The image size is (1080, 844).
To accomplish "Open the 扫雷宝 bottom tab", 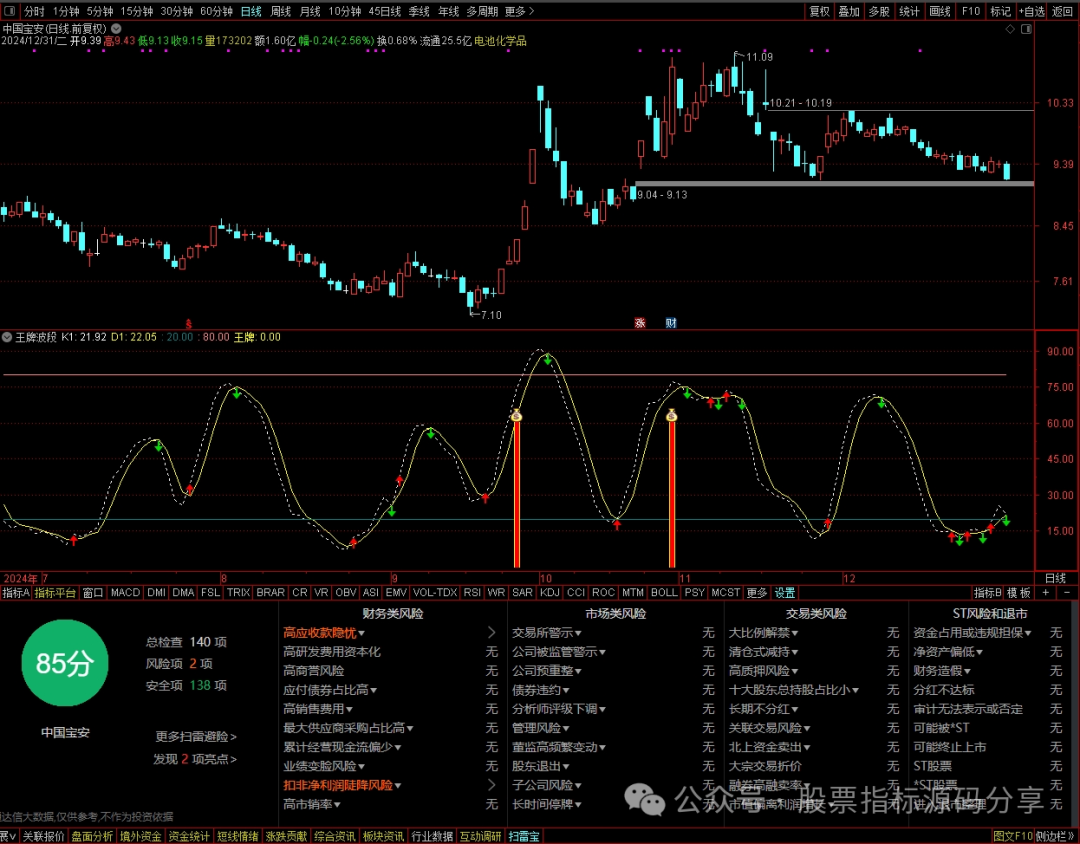I will tap(524, 836).
